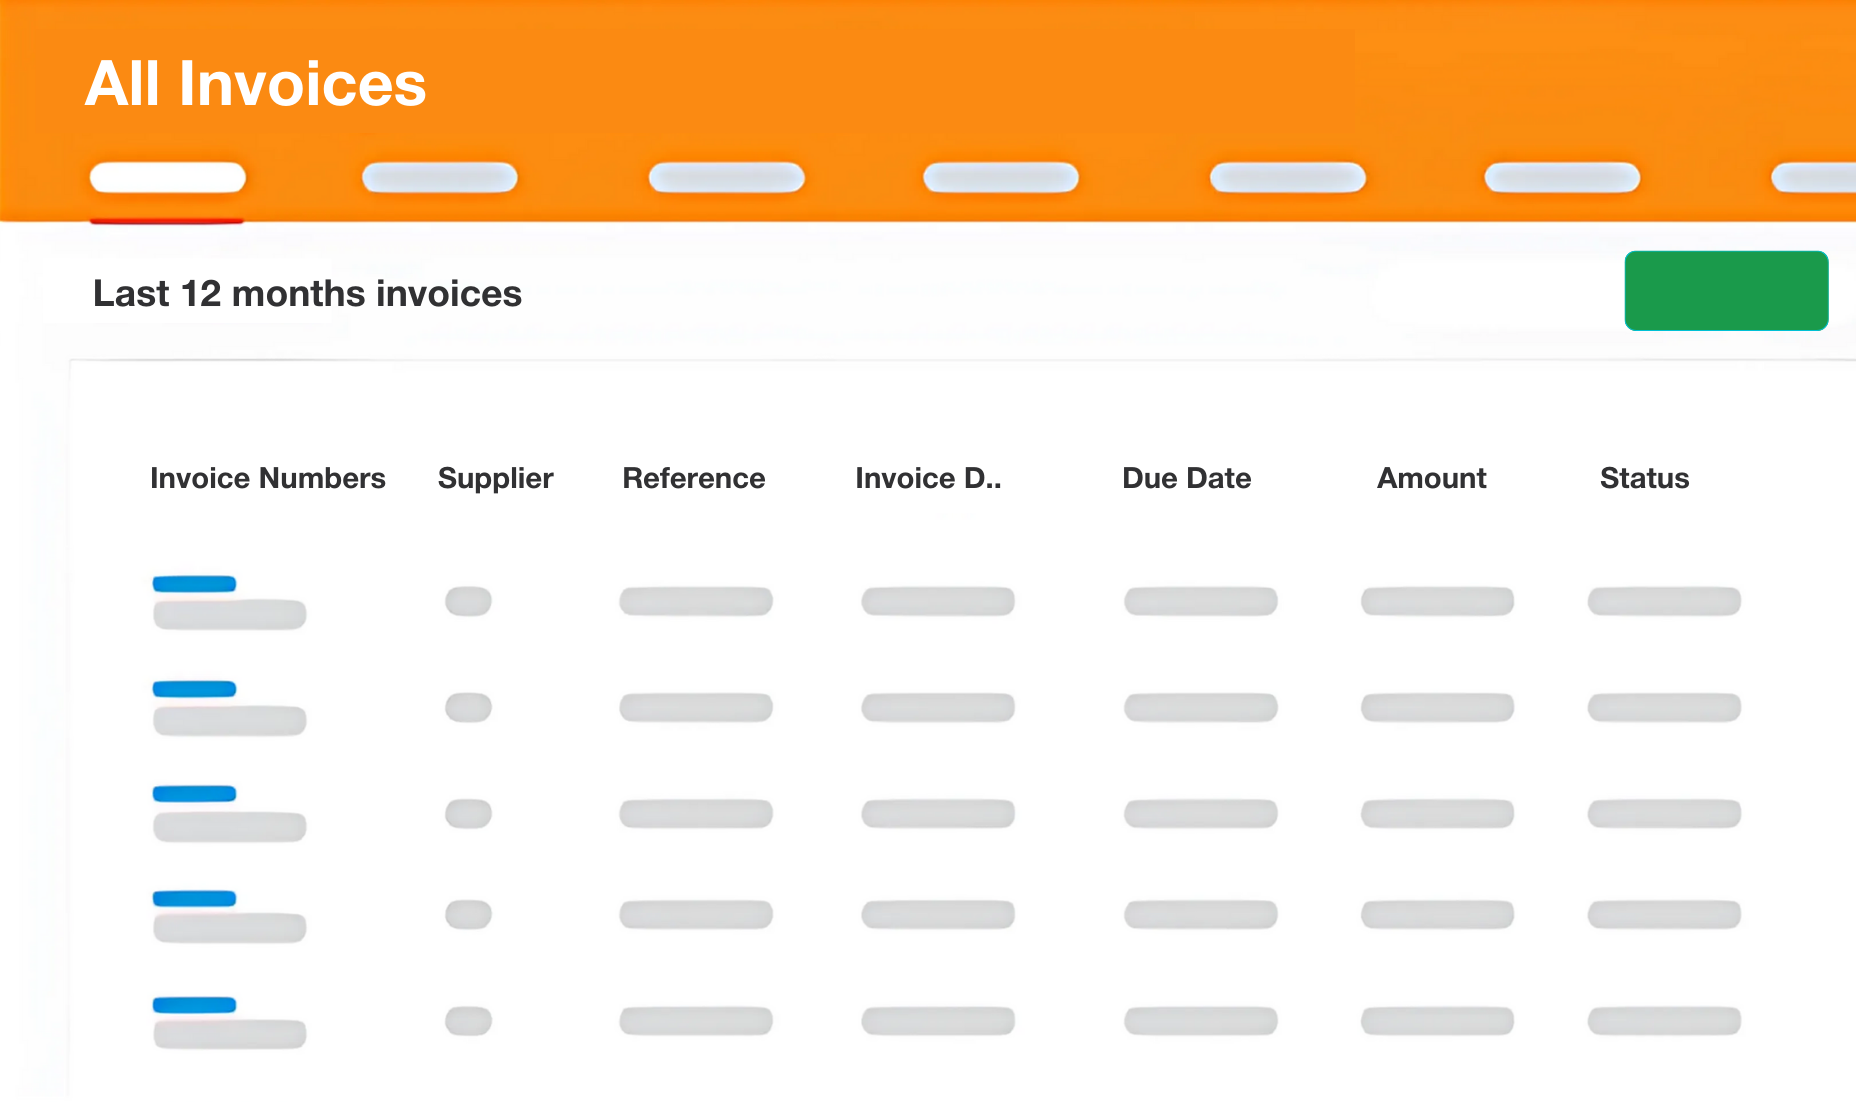Screen dimensions: 1856x1102
Task: Switch to the second tab placeholder
Action: 440,177
